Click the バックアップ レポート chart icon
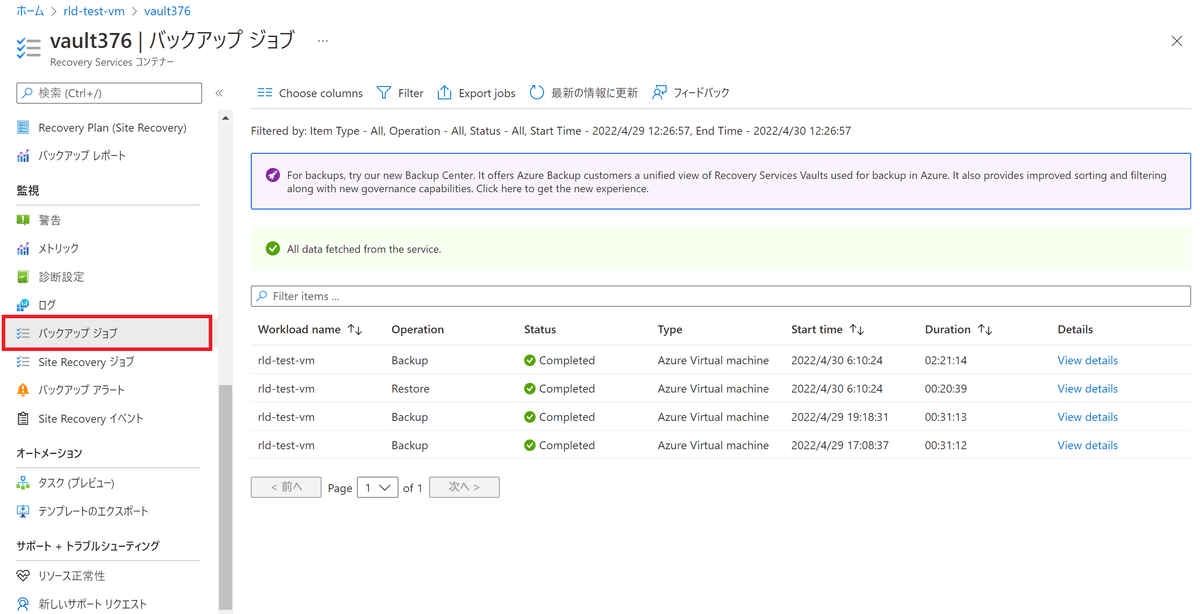Image resolution: width=1200 pixels, height=614 pixels. 23,156
